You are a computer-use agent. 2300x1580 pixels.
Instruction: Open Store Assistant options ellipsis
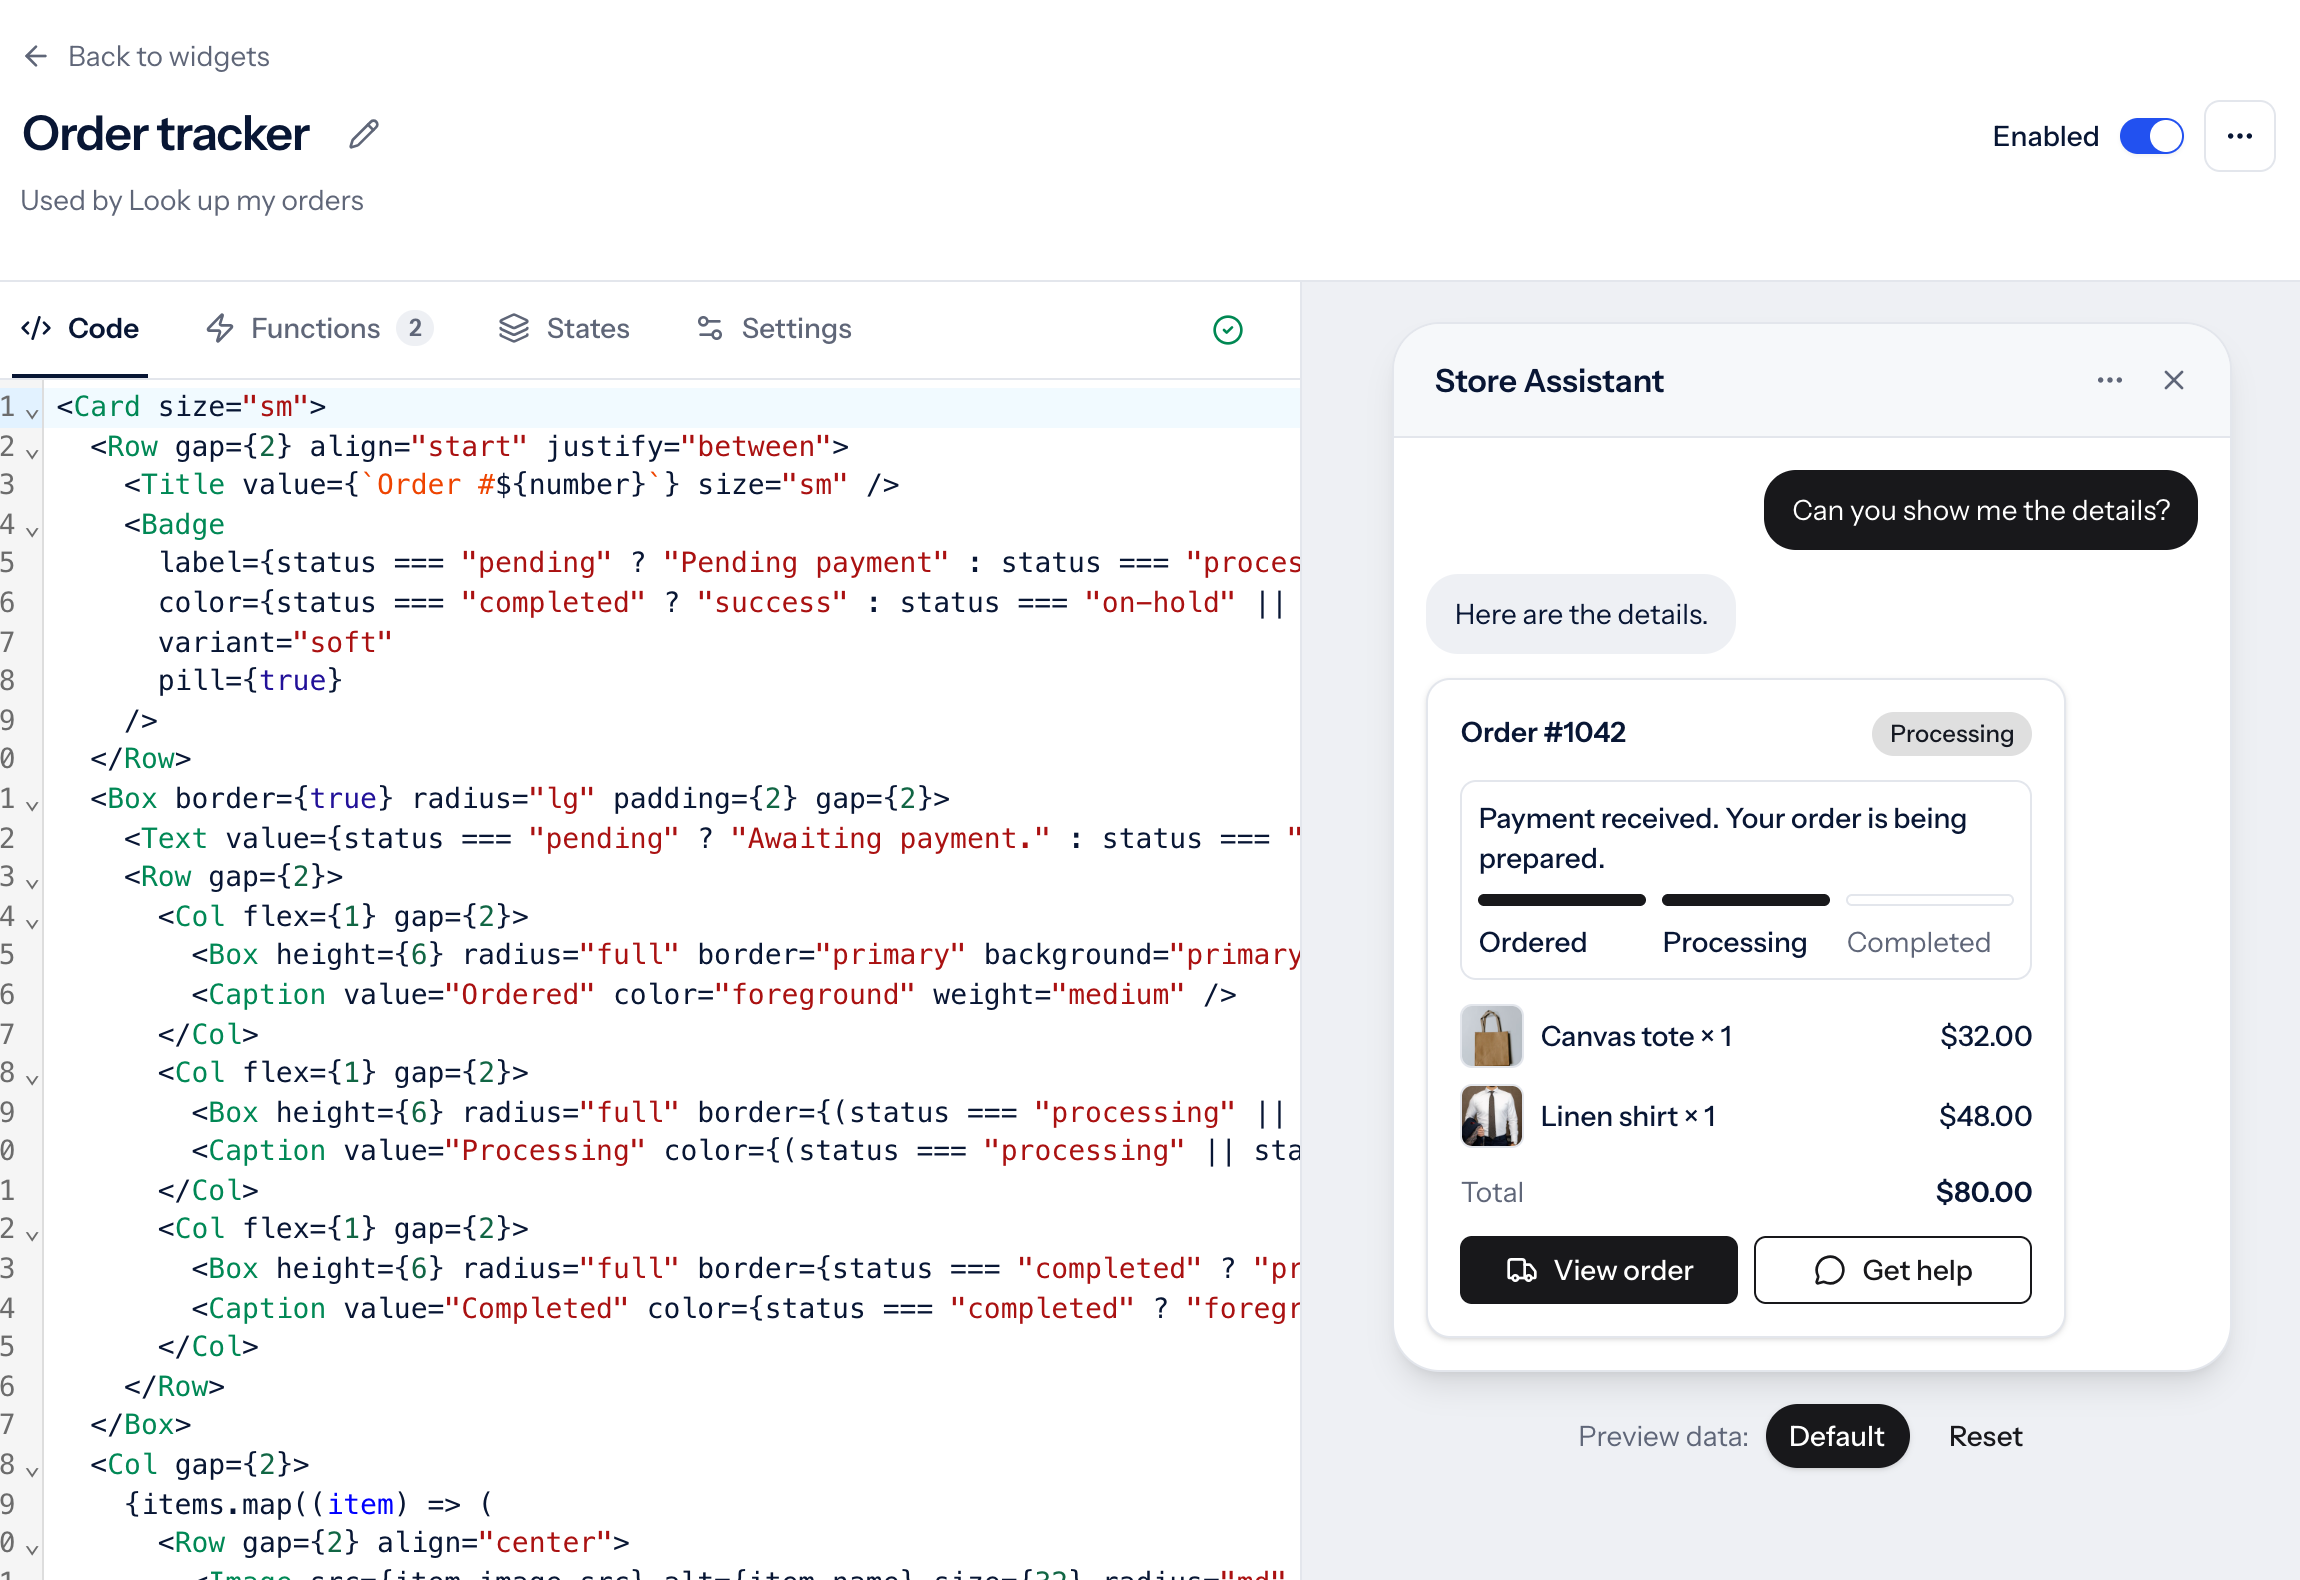click(2110, 380)
